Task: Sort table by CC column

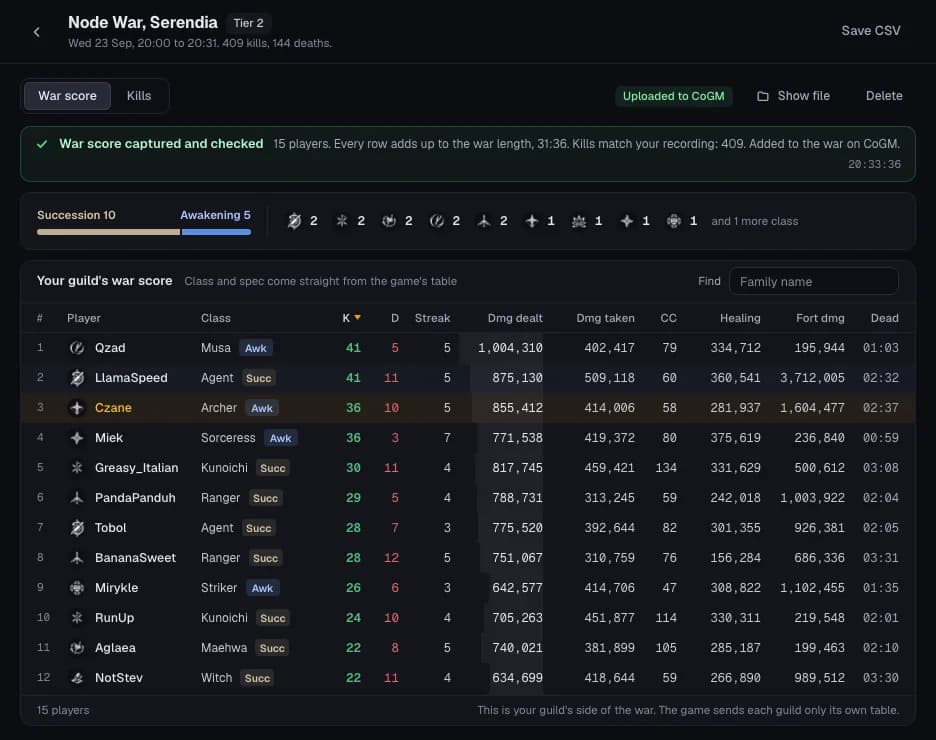Action: (x=669, y=318)
